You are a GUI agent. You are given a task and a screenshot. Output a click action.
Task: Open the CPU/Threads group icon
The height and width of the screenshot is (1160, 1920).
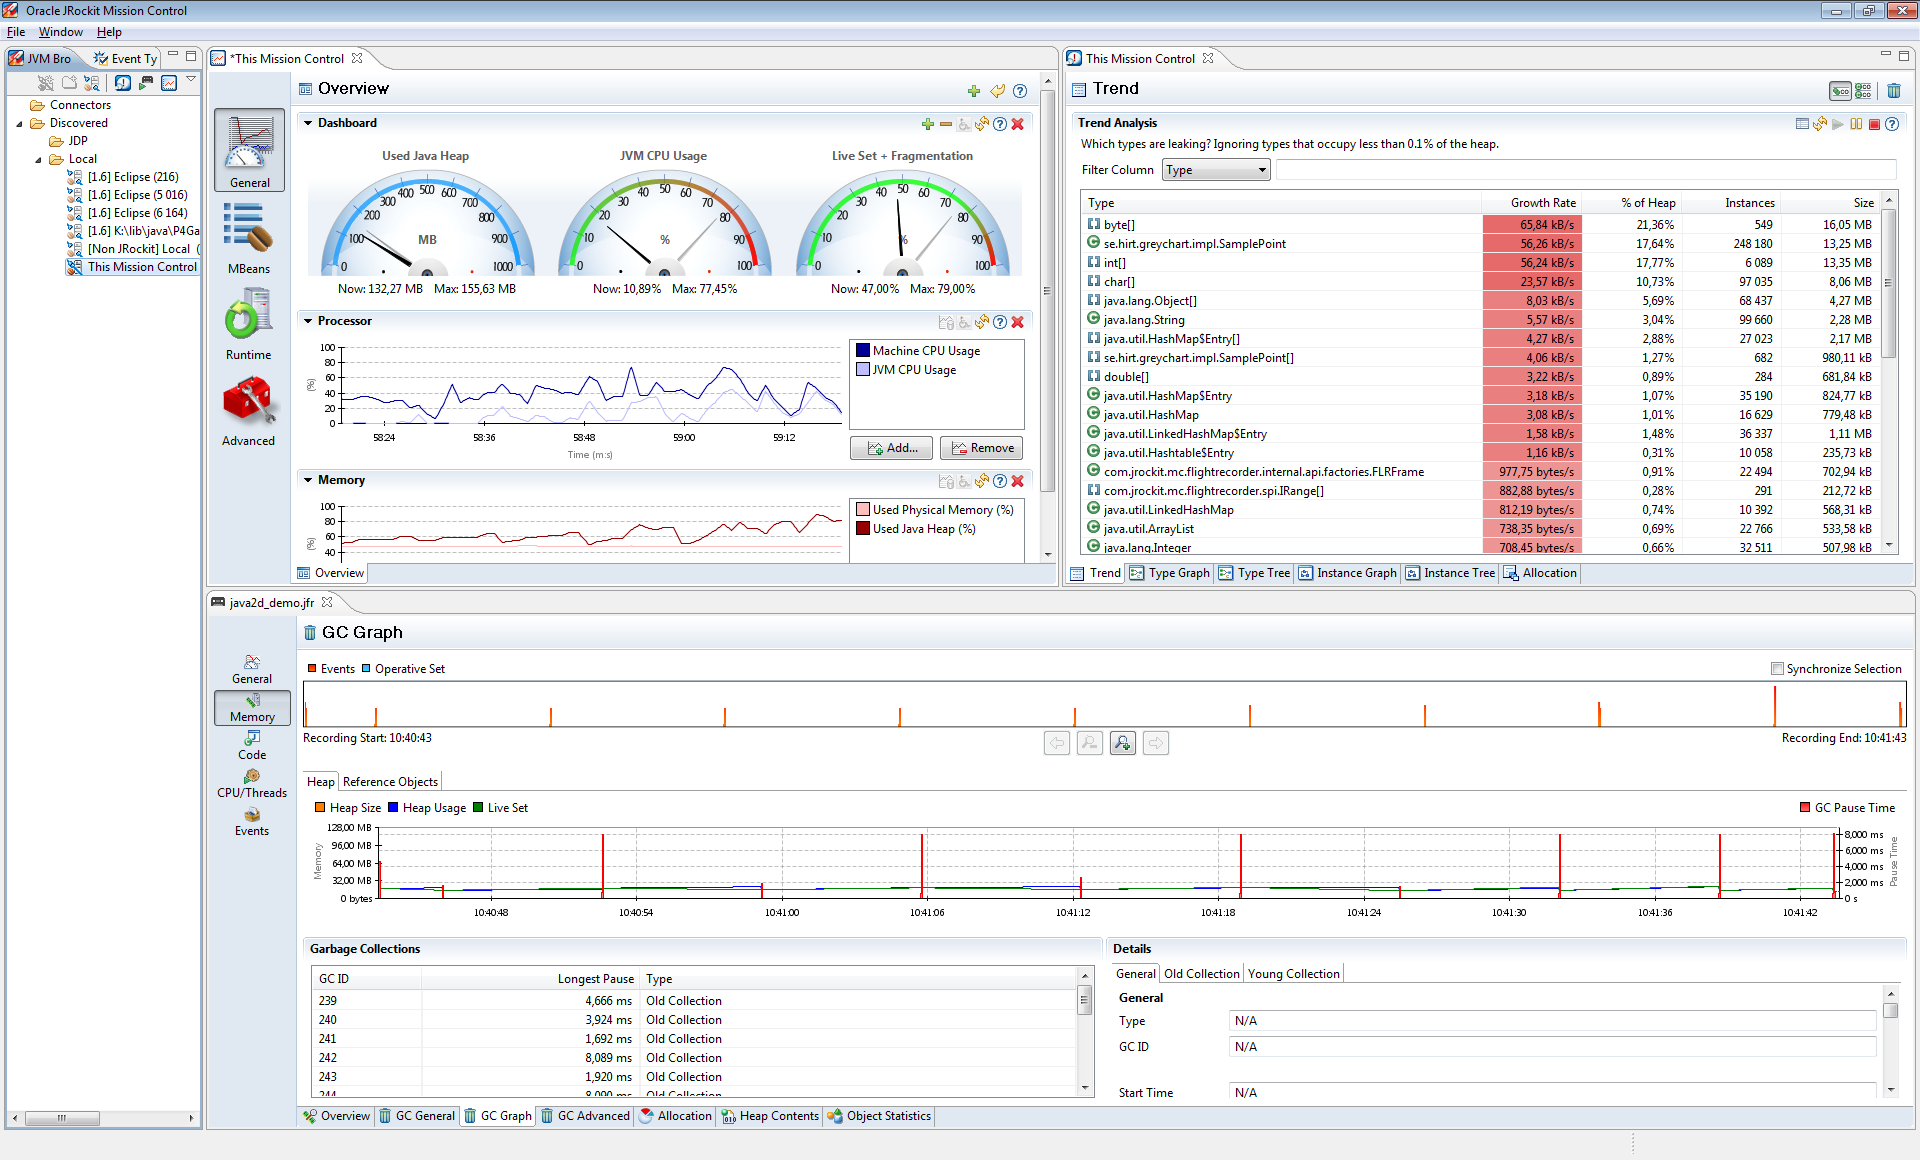252,776
